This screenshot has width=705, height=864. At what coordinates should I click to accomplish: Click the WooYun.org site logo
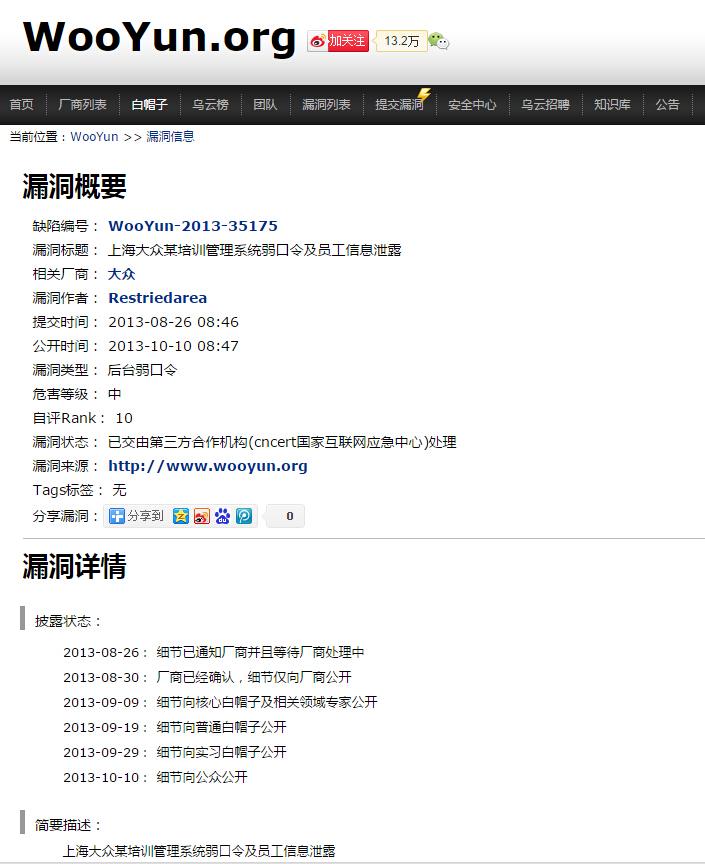160,37
